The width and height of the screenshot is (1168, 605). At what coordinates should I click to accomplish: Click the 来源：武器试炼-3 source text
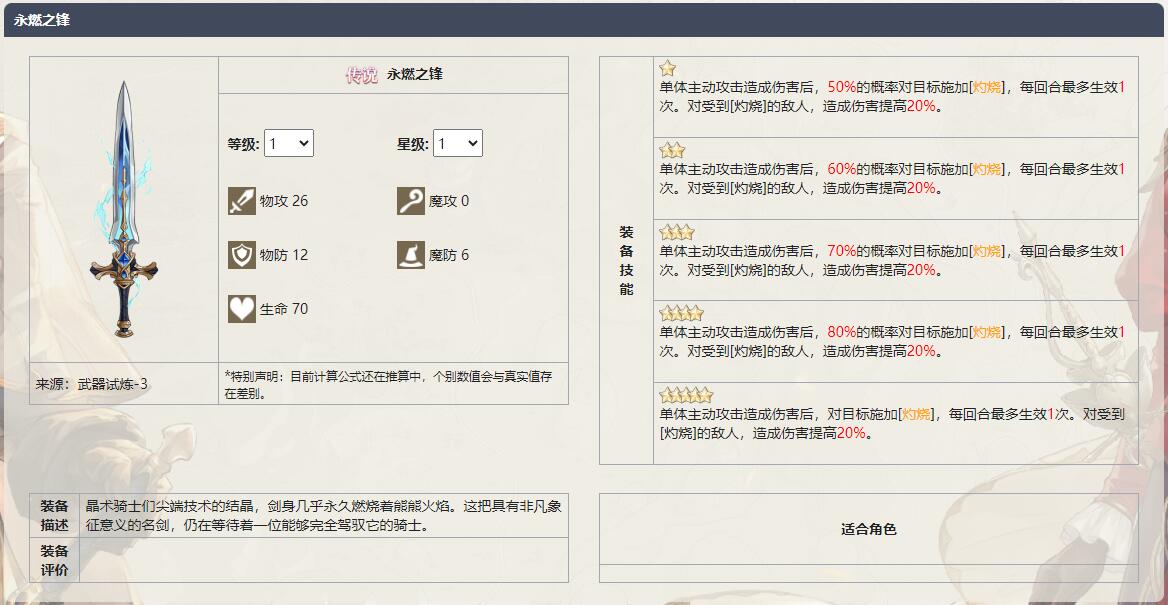click(92, 384)
